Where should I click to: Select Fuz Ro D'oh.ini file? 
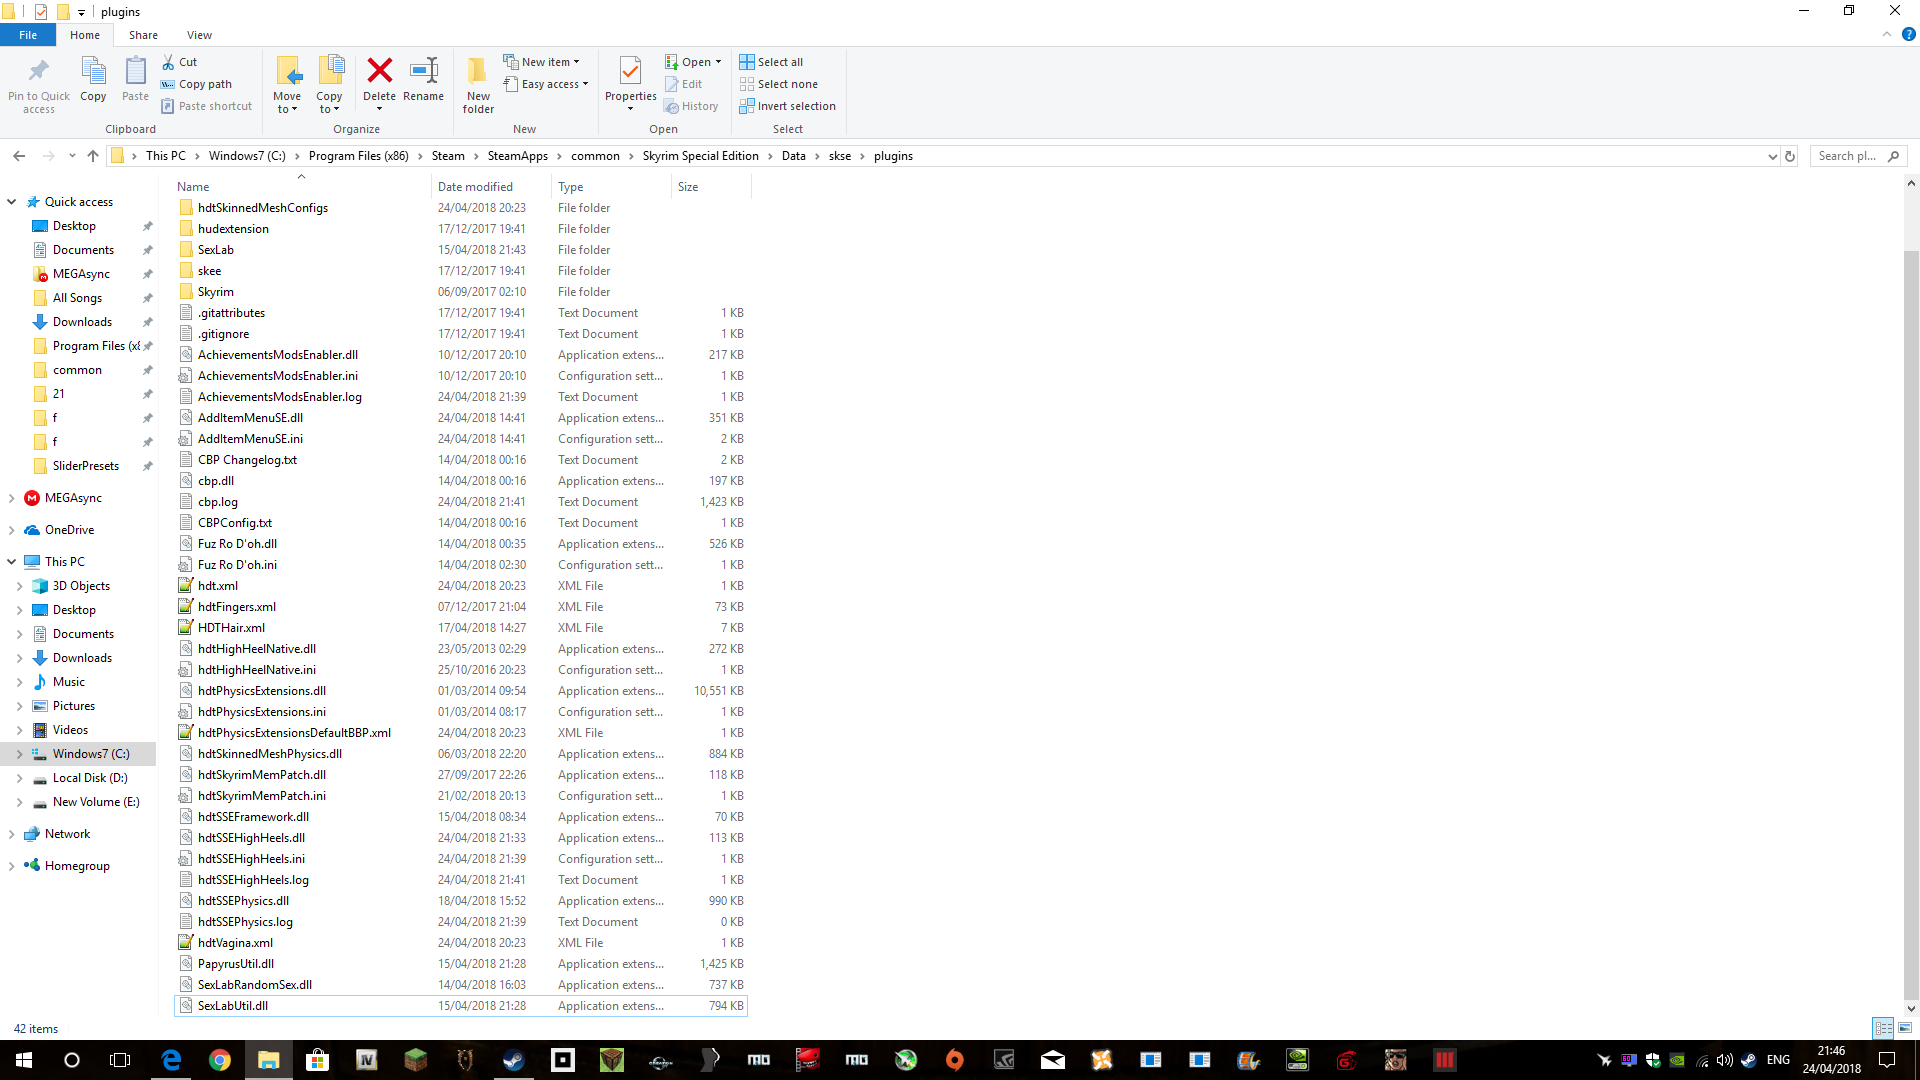coord(461,565)
